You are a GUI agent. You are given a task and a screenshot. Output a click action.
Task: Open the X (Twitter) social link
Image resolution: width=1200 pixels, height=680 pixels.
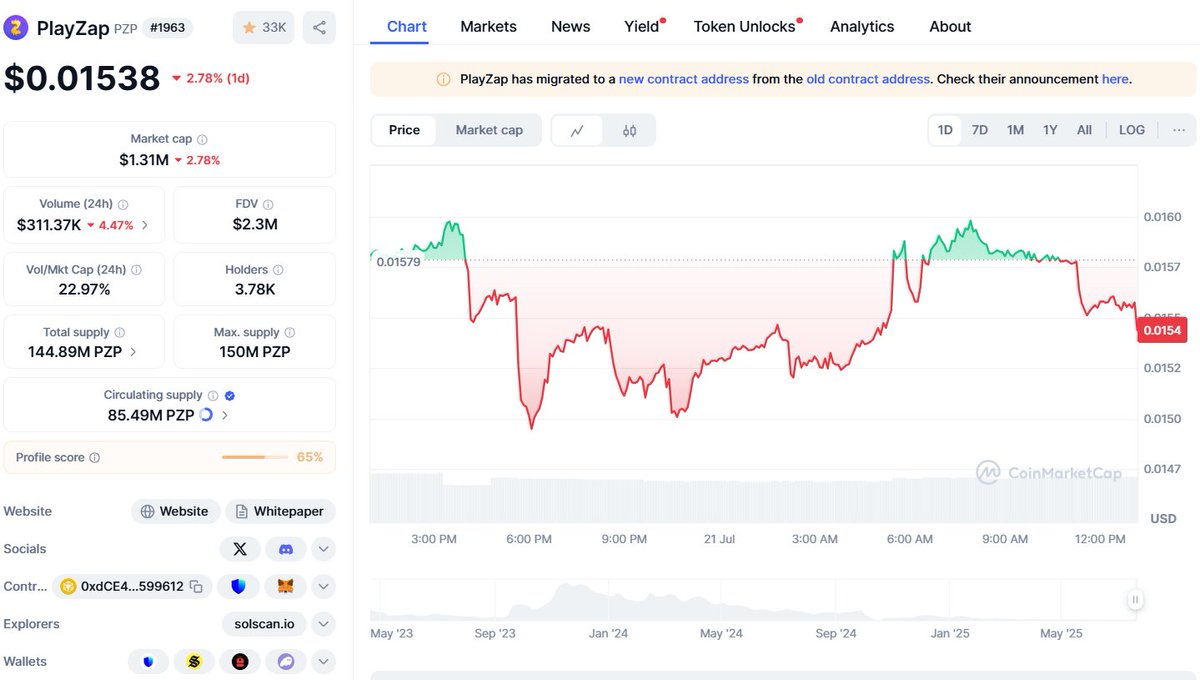(240, 549)
